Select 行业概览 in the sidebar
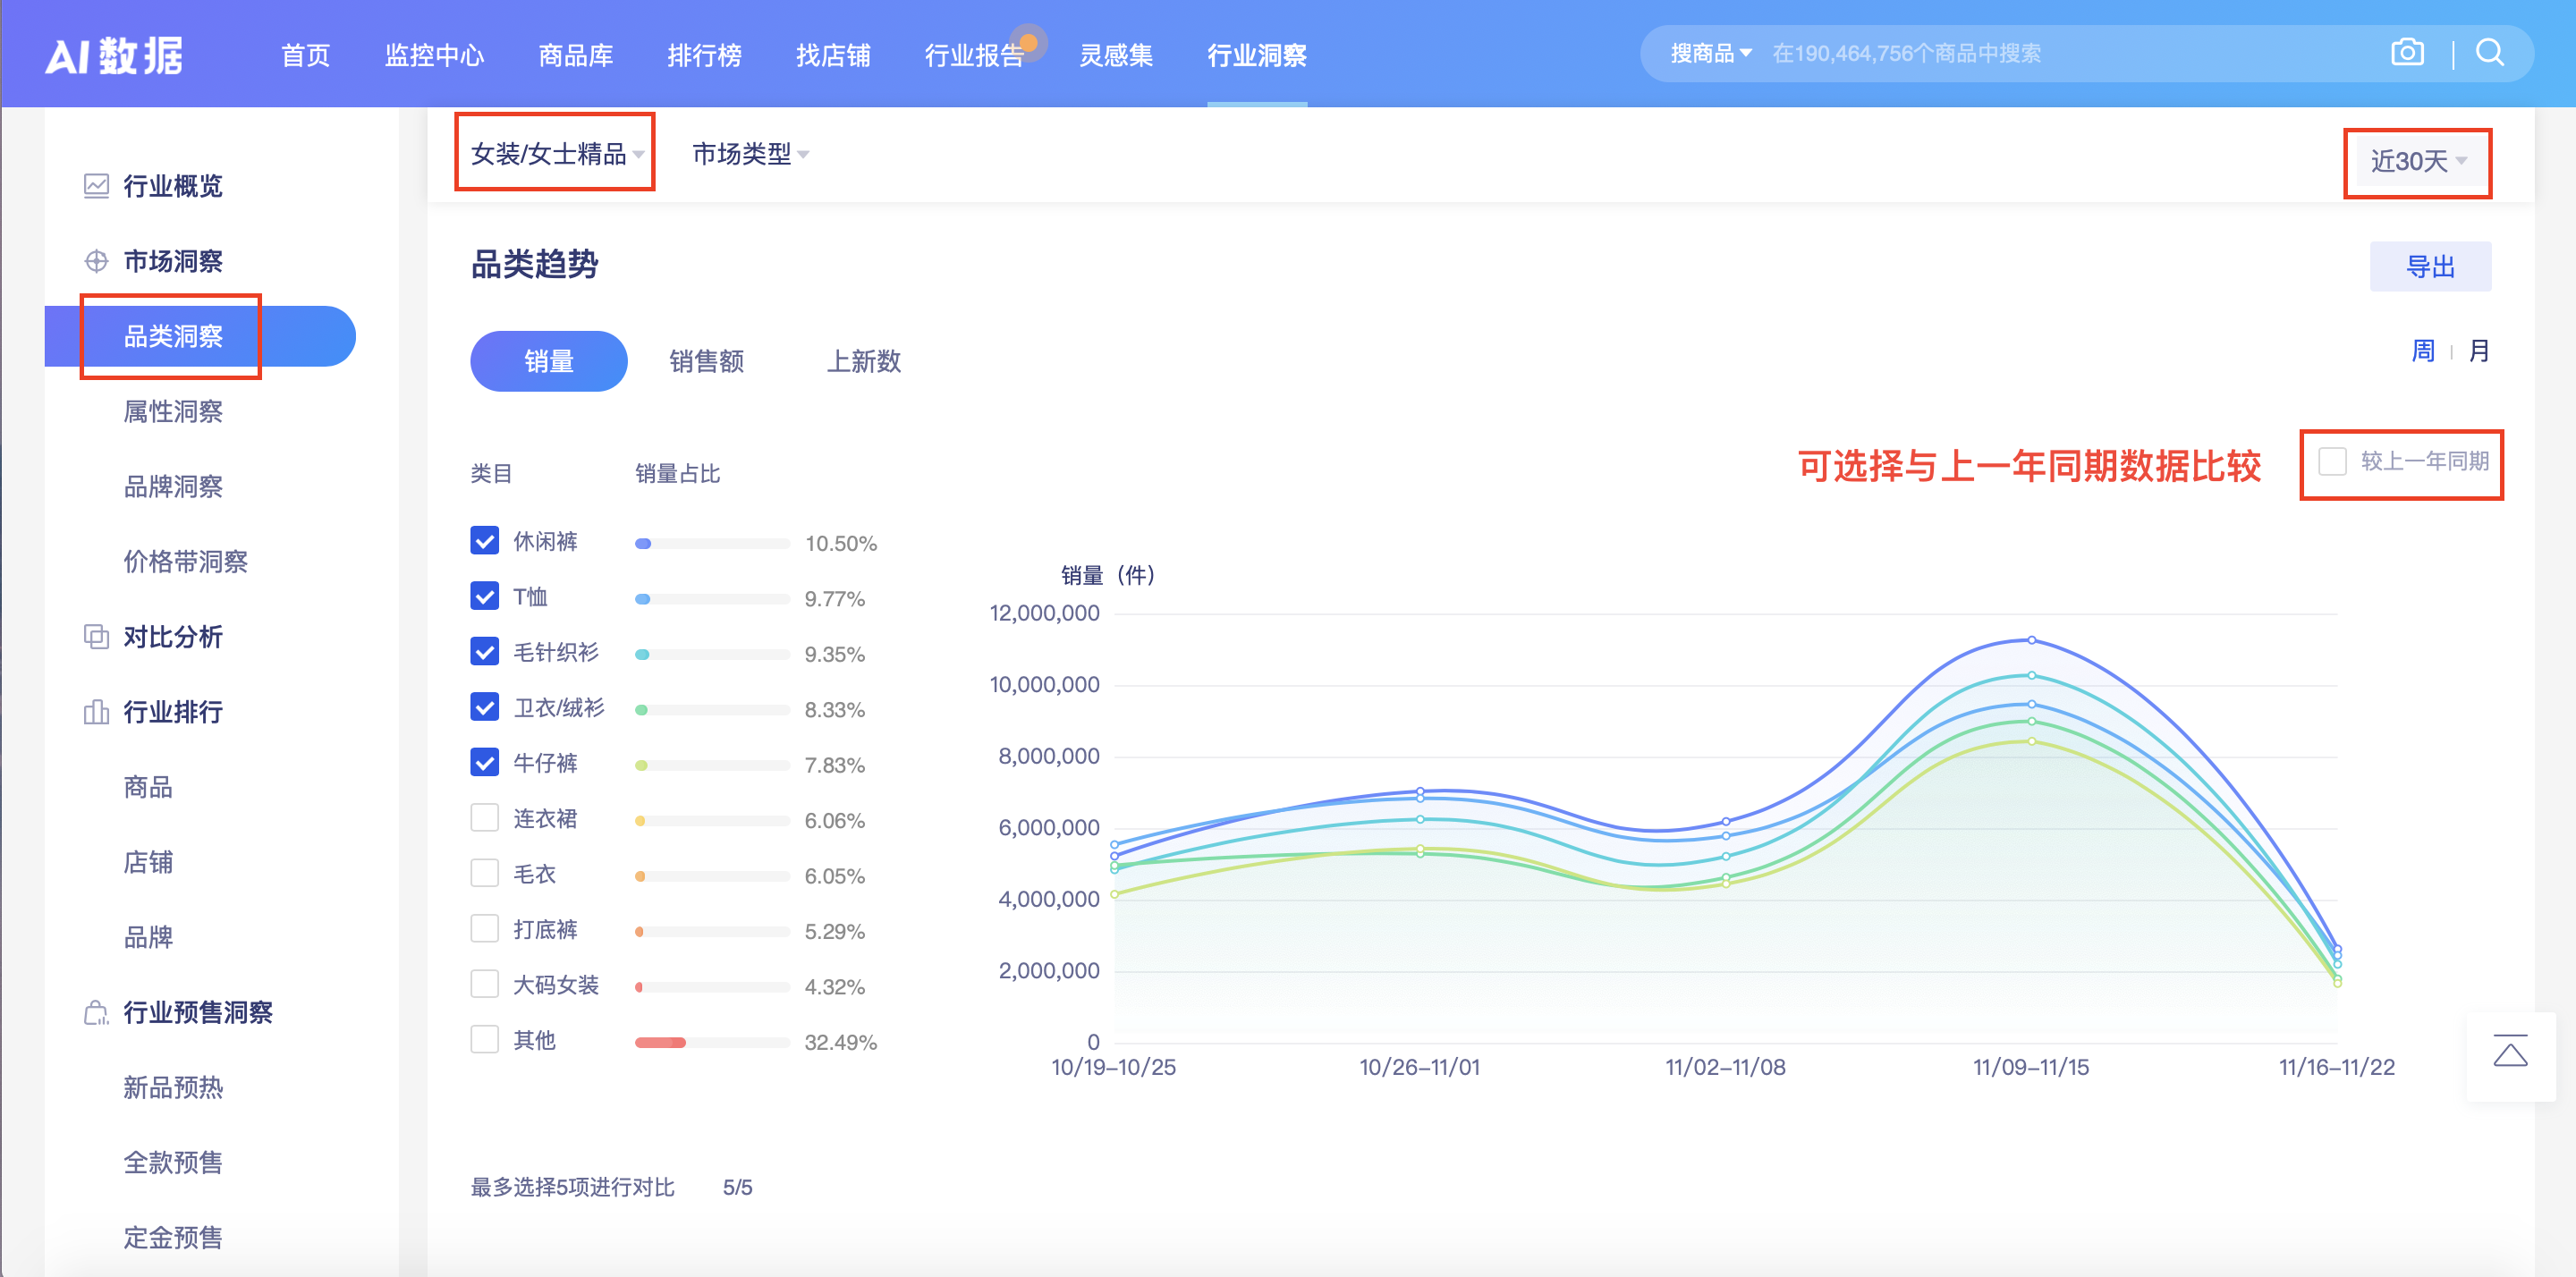Screen dimensions: 2576x1277 [171, 186]
